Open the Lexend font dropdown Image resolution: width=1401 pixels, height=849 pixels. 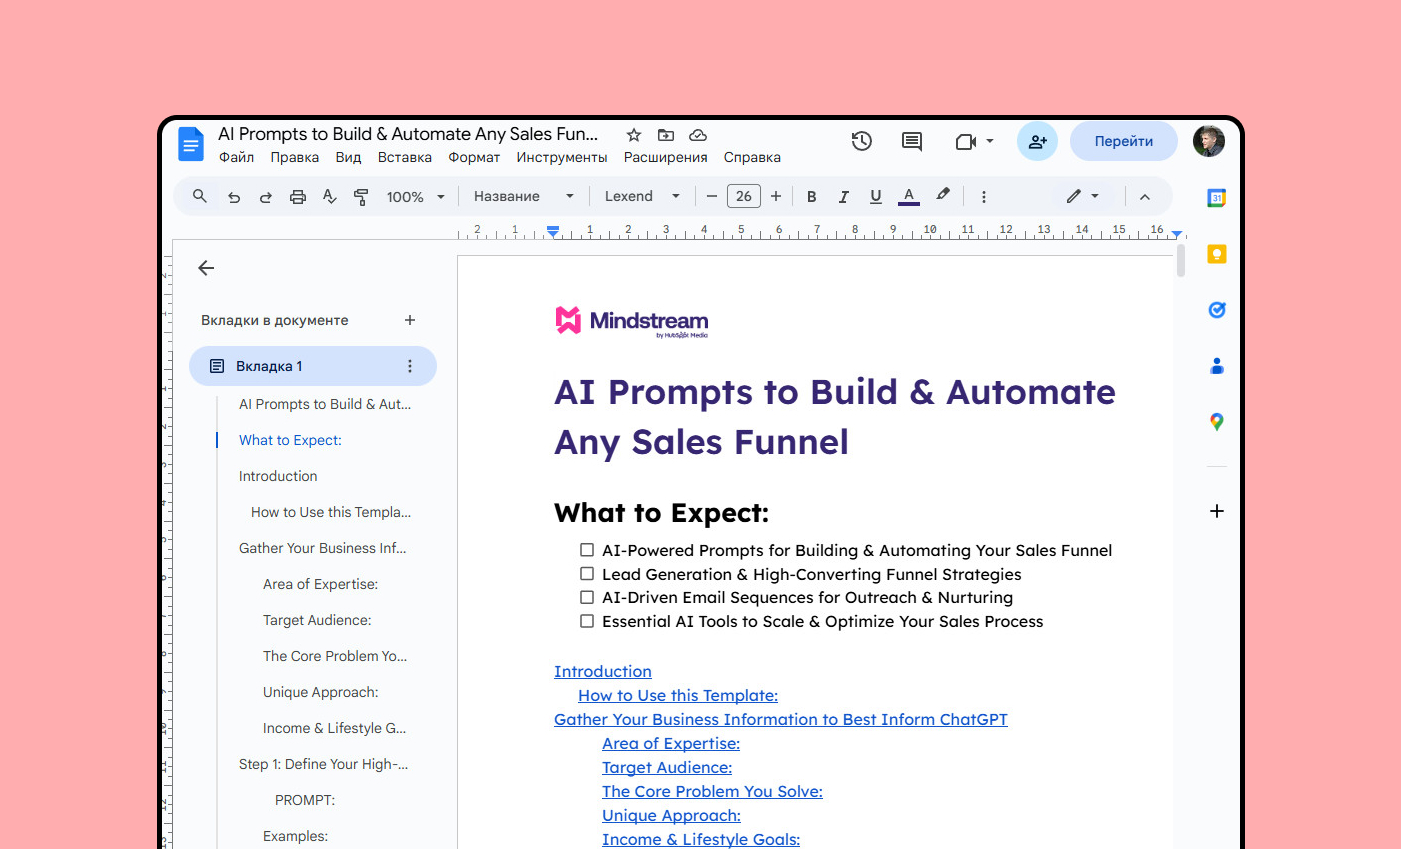(642, 197)
